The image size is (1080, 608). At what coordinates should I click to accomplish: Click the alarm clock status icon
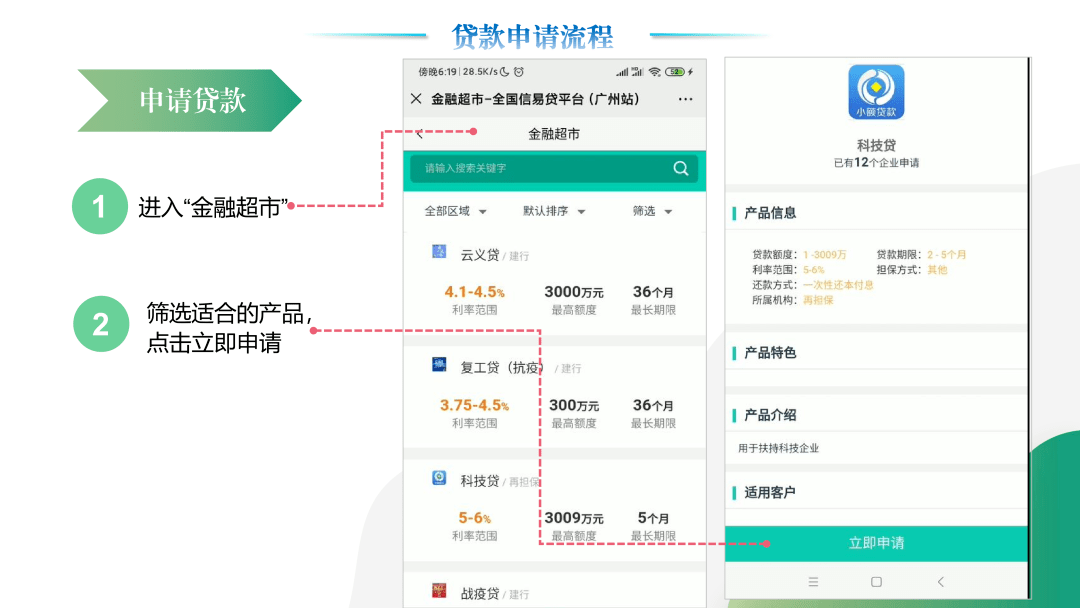[x=519, y=72]
